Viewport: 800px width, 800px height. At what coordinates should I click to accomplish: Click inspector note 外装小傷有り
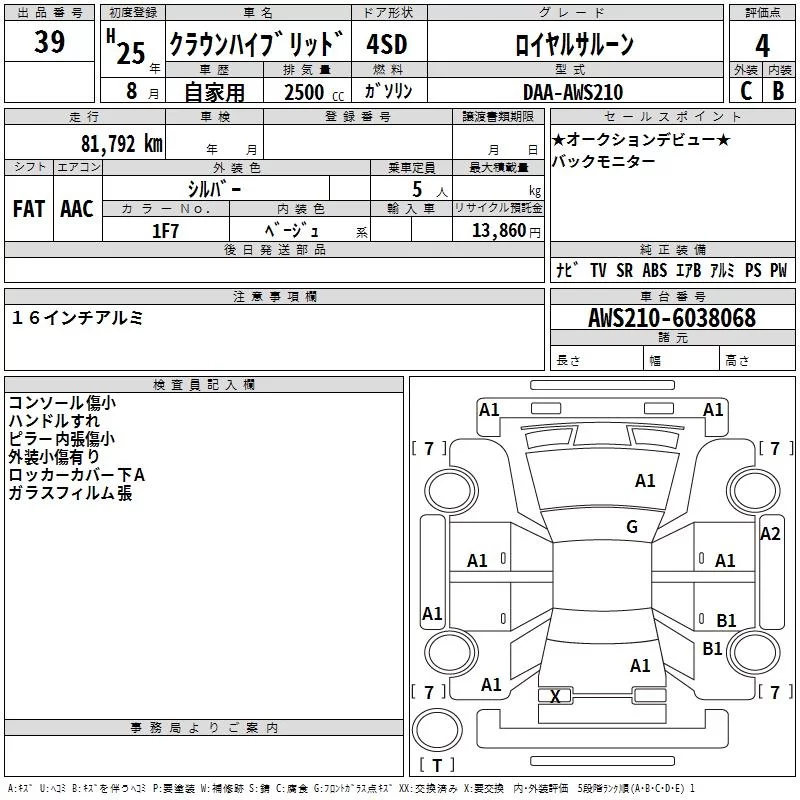54,457
